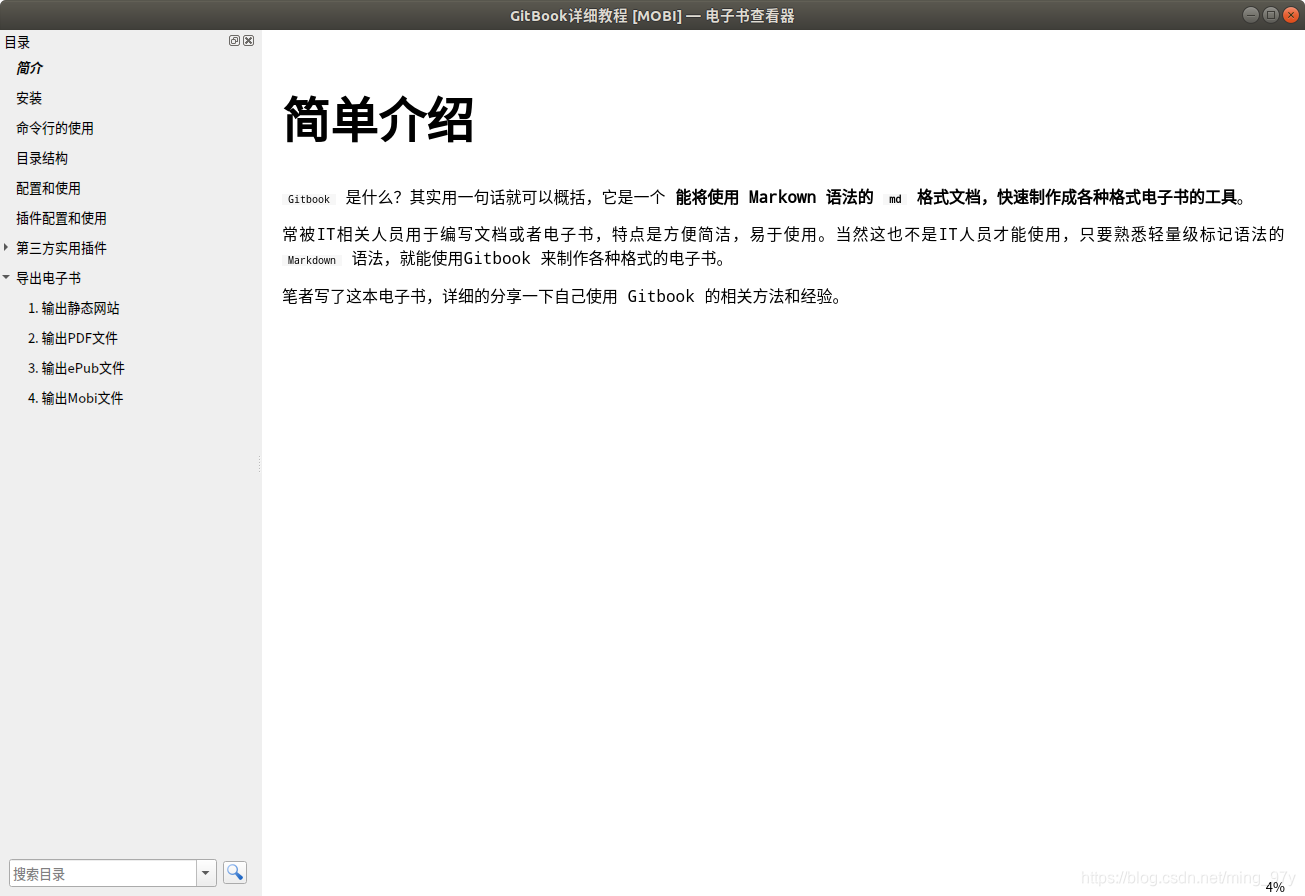This screenshot has height=896, width=1305.
Task: Click the 4% reading progress indicator
Action: point(1275,887)
